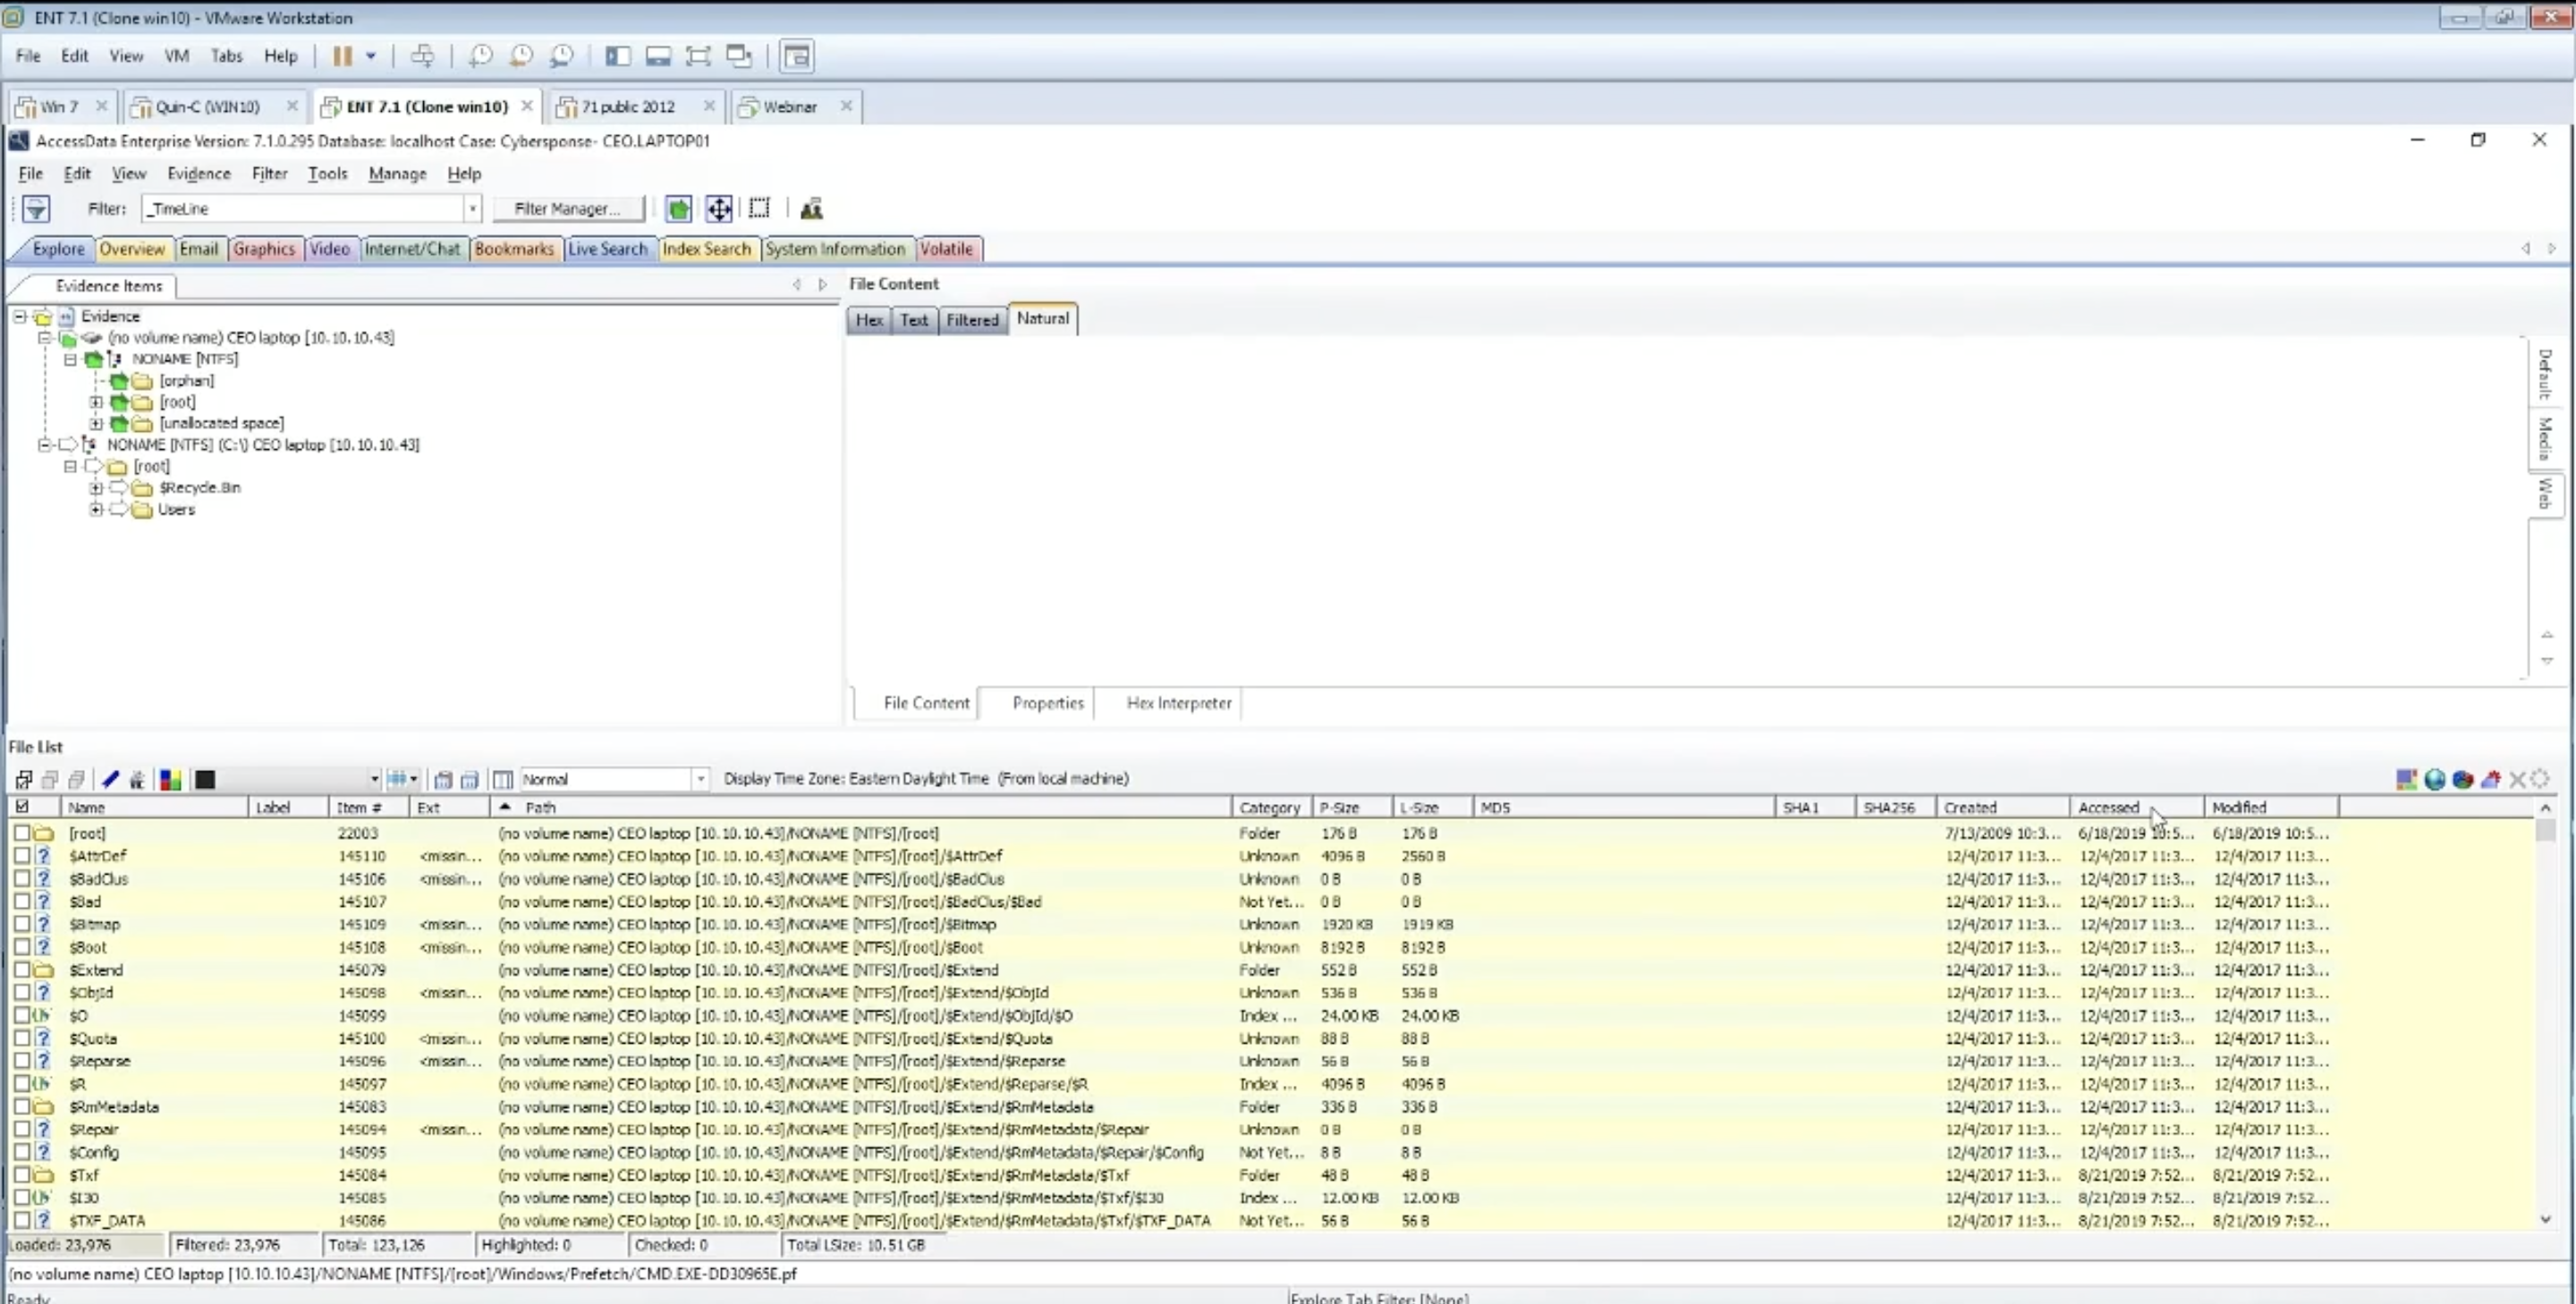This screenshot has height=1304, width=2576.
Task: Check the box for $BadClus row
Action: (x=22, y=878)
